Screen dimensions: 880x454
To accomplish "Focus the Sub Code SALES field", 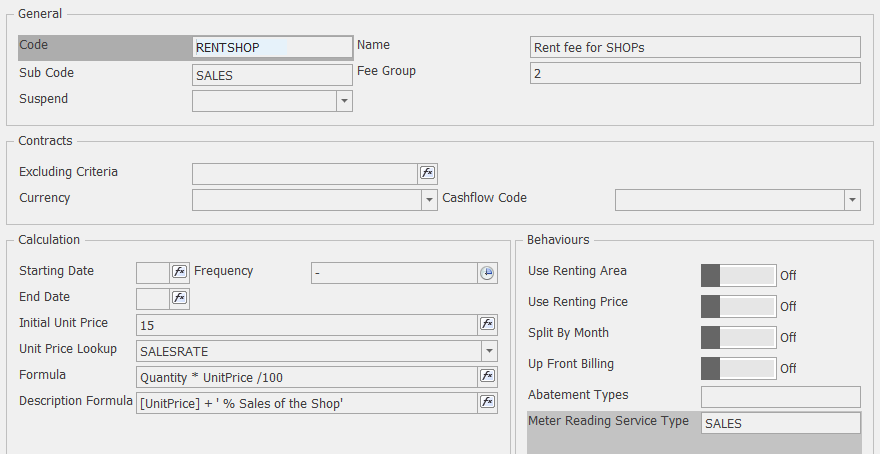I will pyautogui.click(x=271, y=74).
